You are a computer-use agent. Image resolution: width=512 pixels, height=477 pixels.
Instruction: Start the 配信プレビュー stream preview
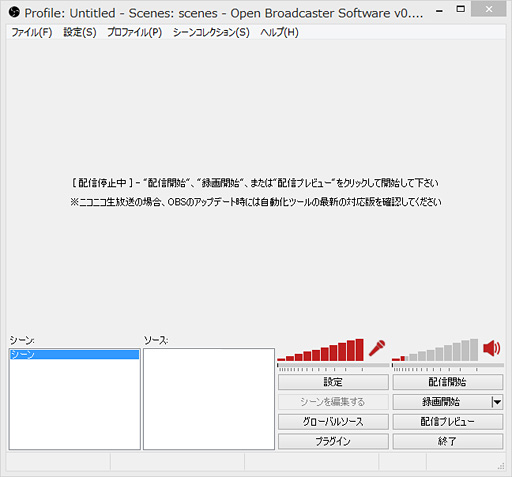click(448, 422)
